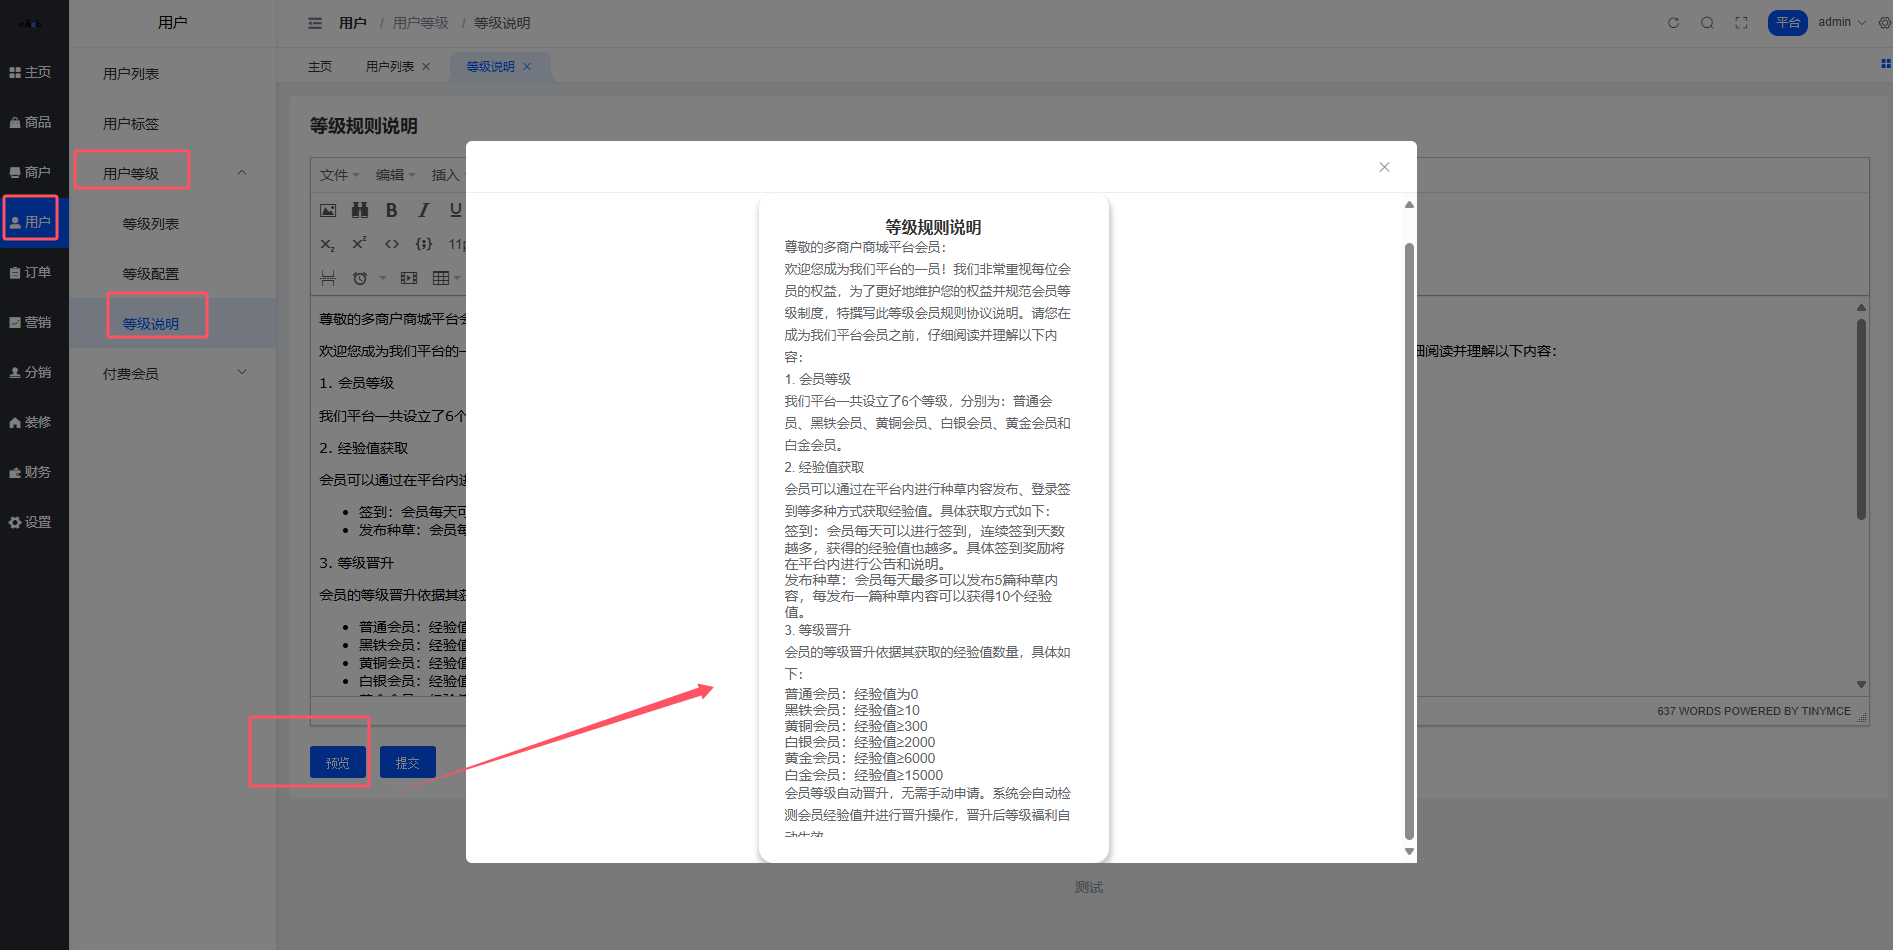Collapse the 用户等级 submenu in sidebar
The width and height of the screenshot is (1893, 950).
tap(242, 173)
